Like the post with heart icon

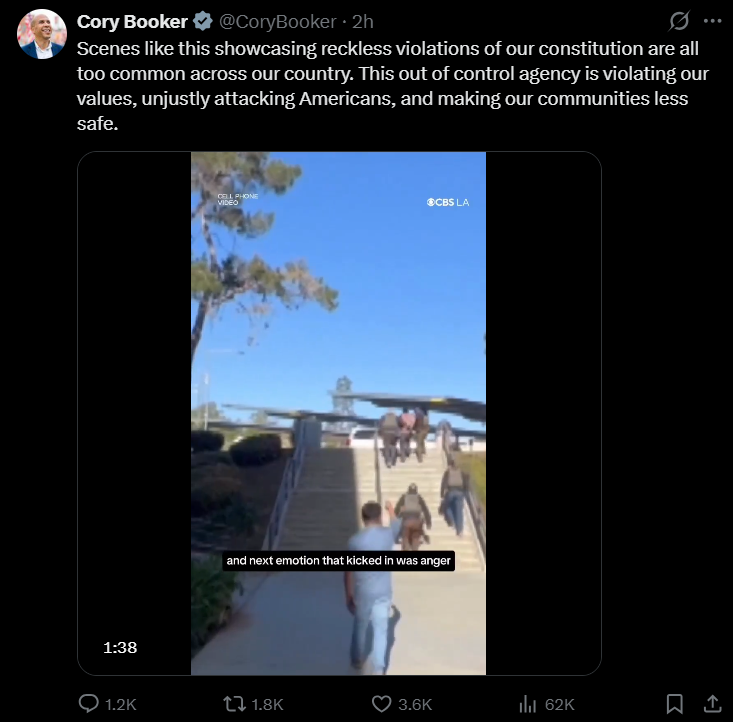coord(381,704)
